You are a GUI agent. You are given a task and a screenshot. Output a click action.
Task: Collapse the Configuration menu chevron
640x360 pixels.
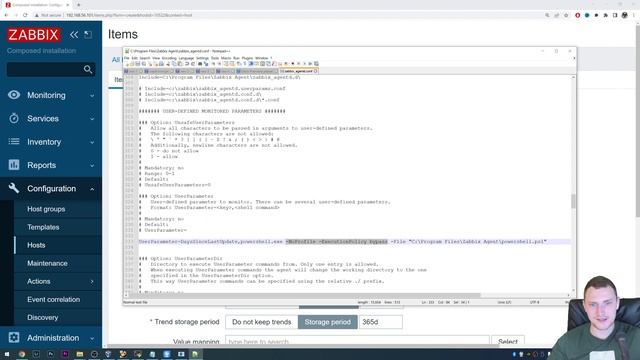click(x=92, y=189)
